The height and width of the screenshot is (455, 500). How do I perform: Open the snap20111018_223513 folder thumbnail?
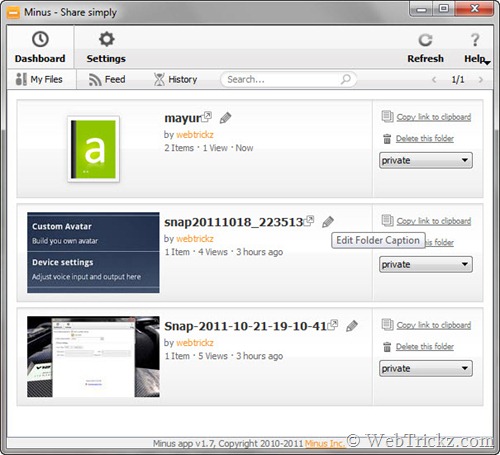tap(93, 253)
